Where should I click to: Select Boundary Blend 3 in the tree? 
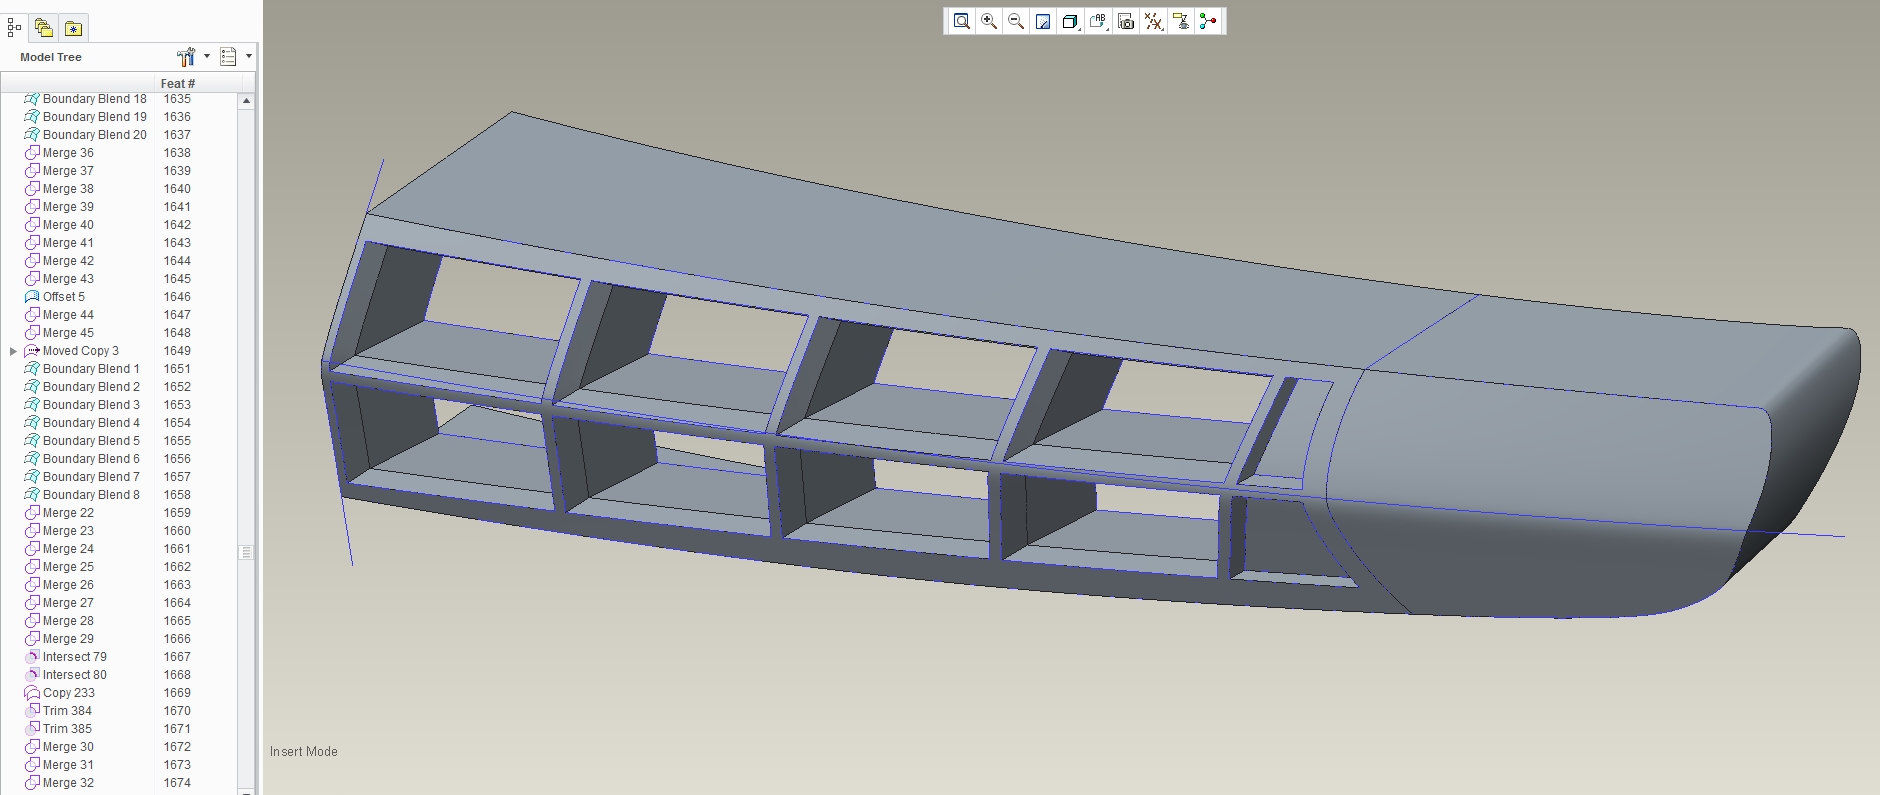pos(91,405)
